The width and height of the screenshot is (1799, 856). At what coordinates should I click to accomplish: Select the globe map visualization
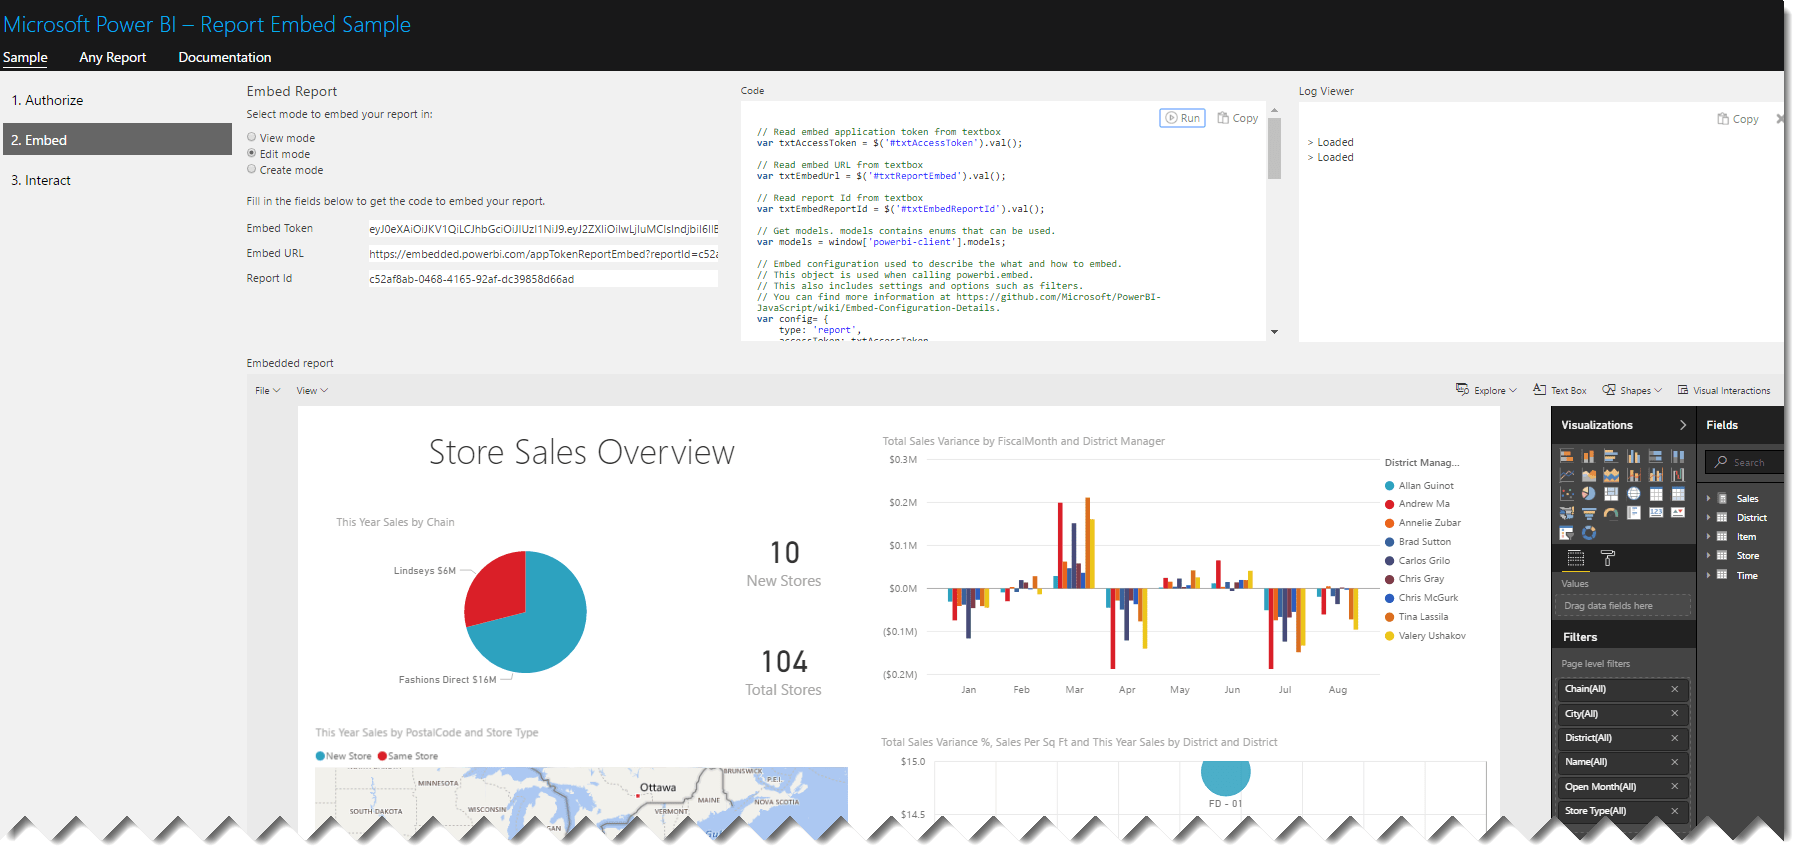(1634, 493)
